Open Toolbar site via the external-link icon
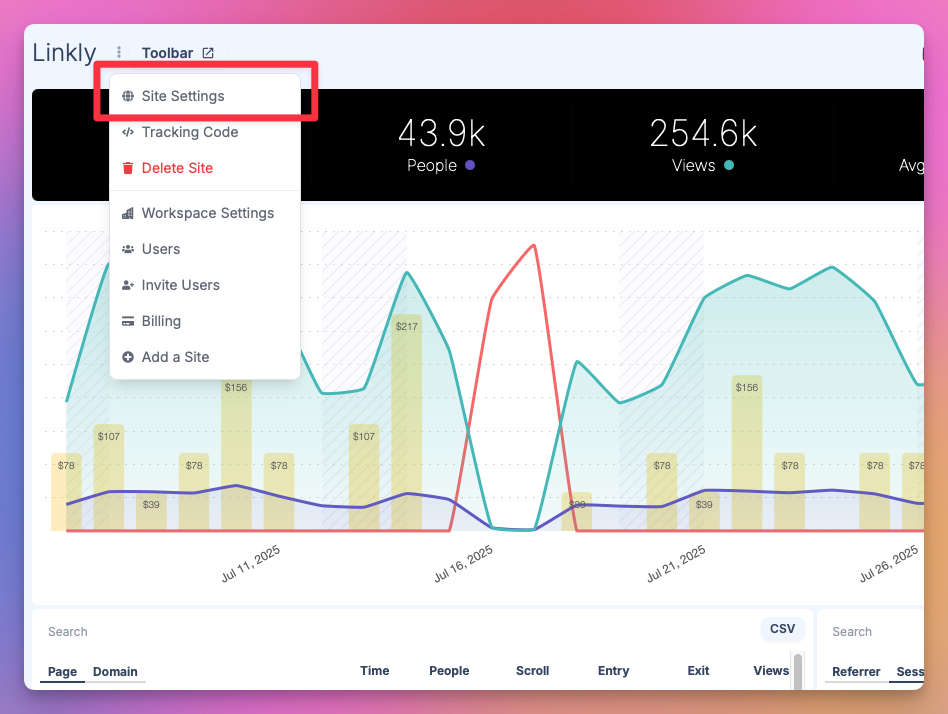Image resolution: width=948 pixels, height=714 pixels. (x=207, y=52)
